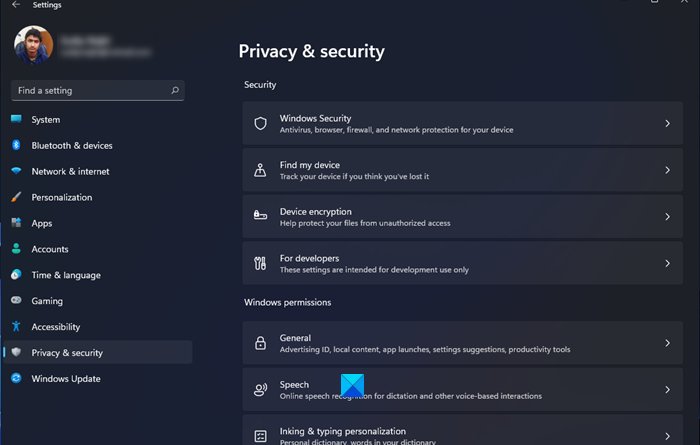This screenshot has width=700, height=445.
Task: Expand Inking & typing personalization chevron
Action: point(667,436)
